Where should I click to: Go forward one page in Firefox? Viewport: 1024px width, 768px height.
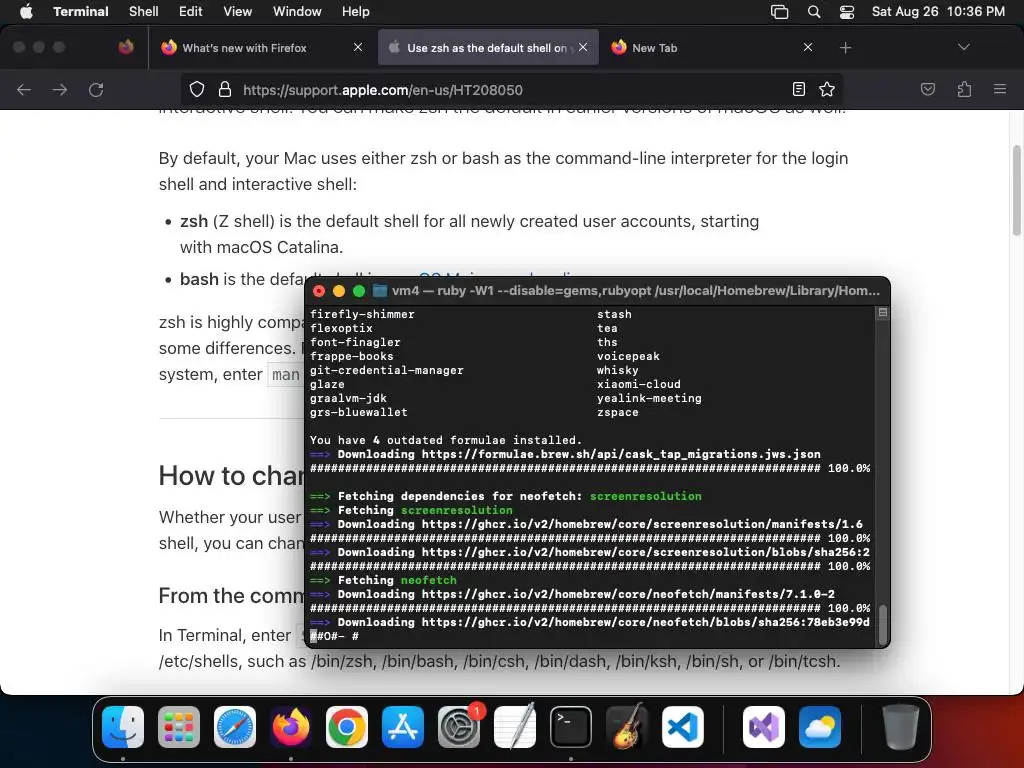[x=60, y=89]
